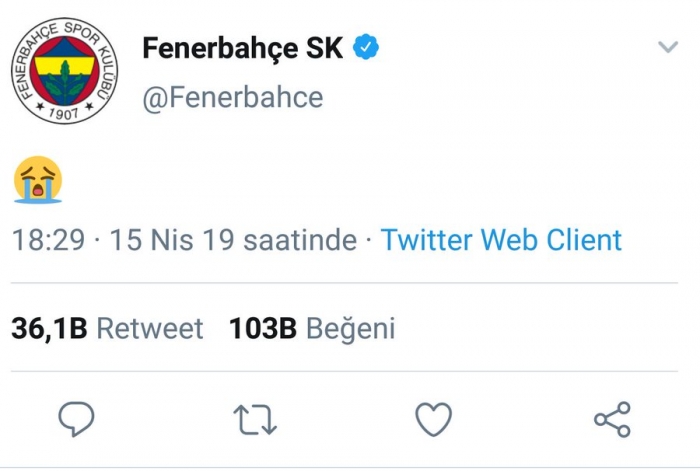
Task: Open the share icon options
Action: tap(612, 420)
